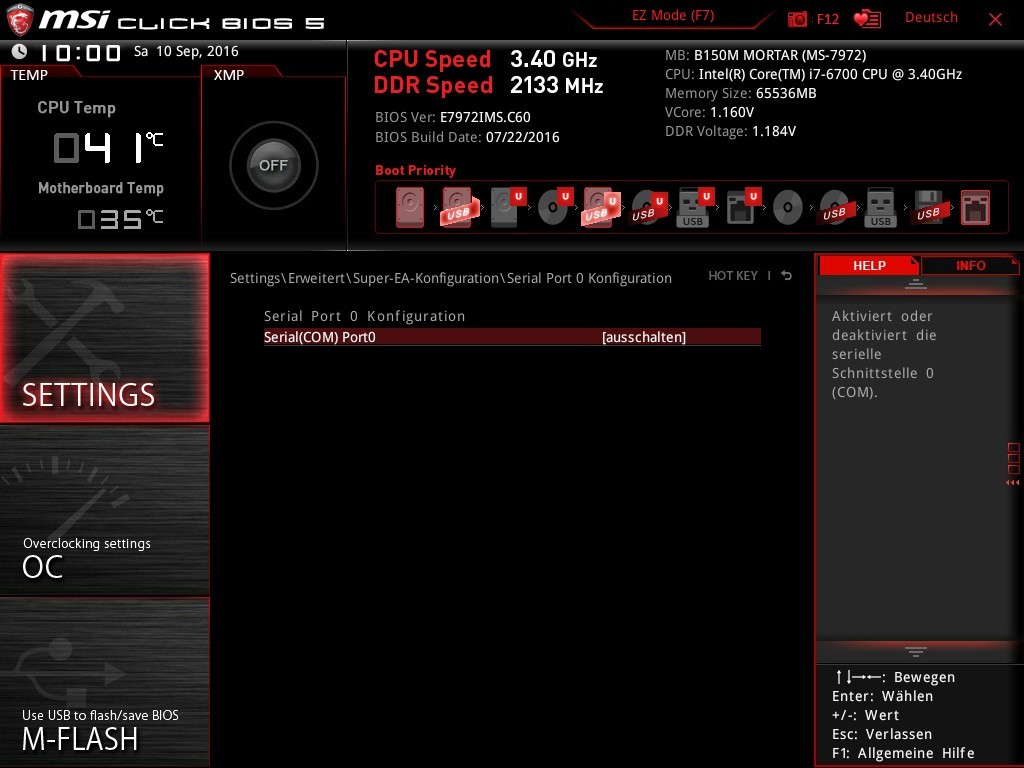Go back using the hot key return arrow
The image size is (1024, 768).
click(x=786, y=276)
